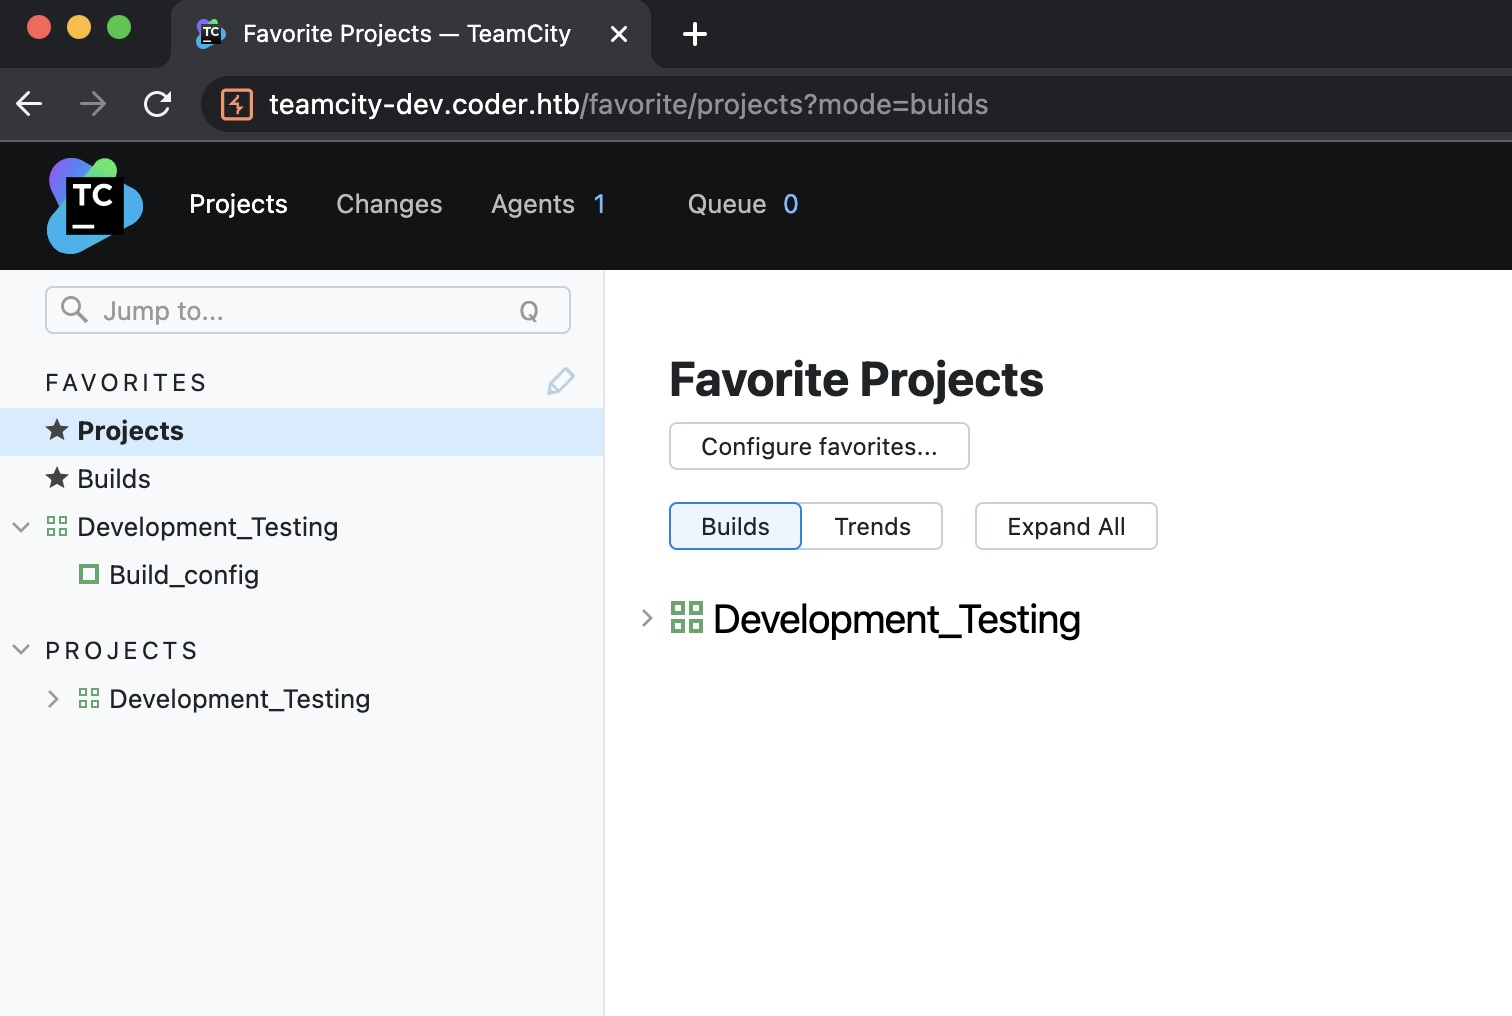Expand Development_Testing in main content
1512x1016 pixels.
click(x=647, y=618)
